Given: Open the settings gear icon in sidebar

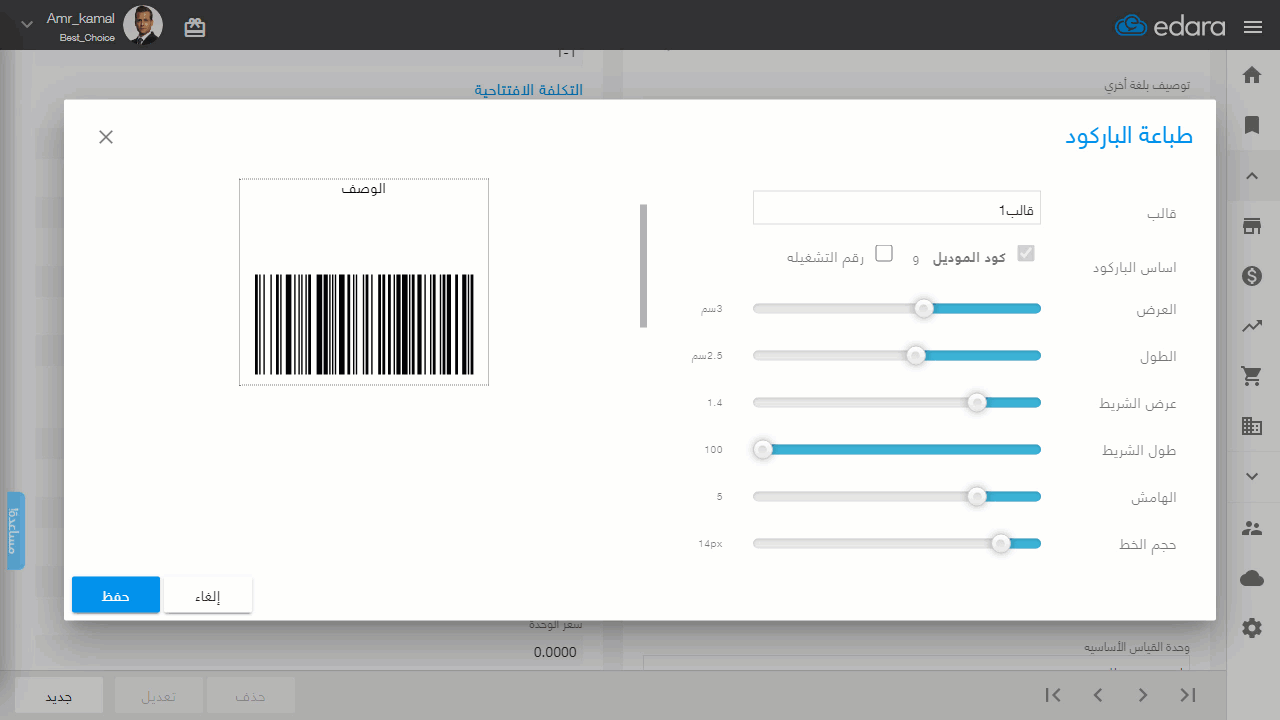Looking at the screenshot, I should 1251,628.
